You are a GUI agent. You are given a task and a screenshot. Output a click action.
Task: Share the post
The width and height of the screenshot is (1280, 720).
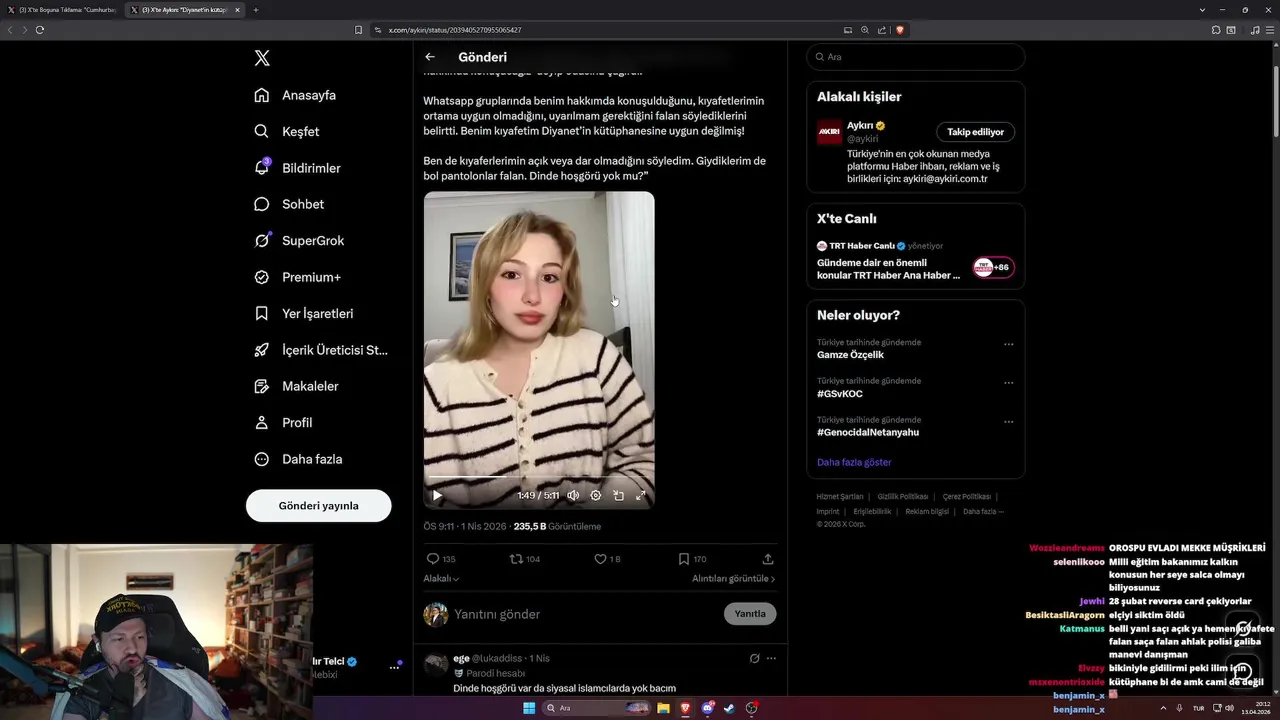768,559
